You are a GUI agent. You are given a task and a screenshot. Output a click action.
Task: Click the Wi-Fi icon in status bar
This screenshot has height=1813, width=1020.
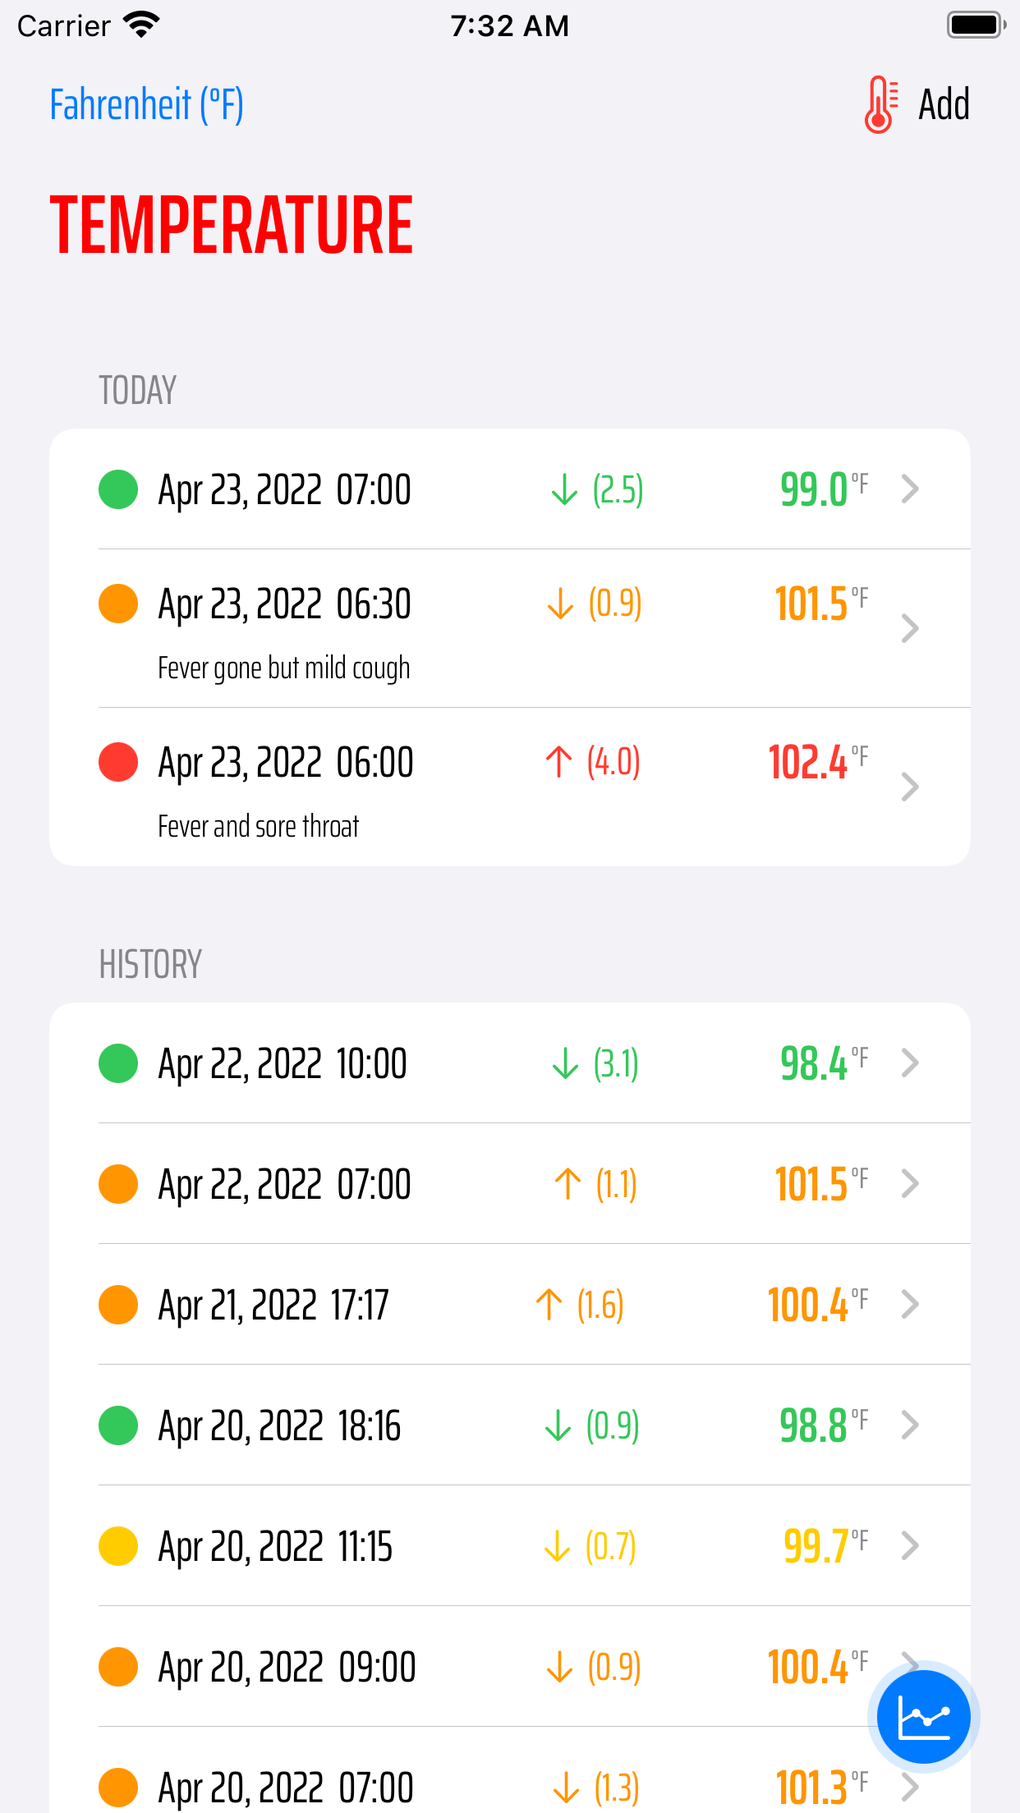[x=142, y=25]
